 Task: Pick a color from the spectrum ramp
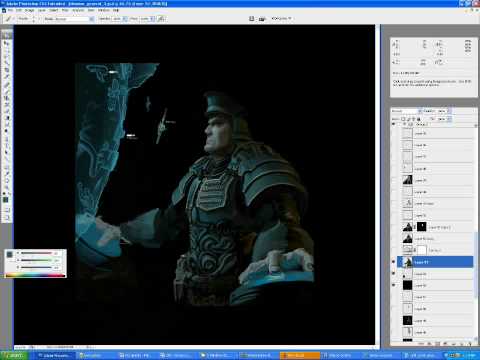[35, 275]
